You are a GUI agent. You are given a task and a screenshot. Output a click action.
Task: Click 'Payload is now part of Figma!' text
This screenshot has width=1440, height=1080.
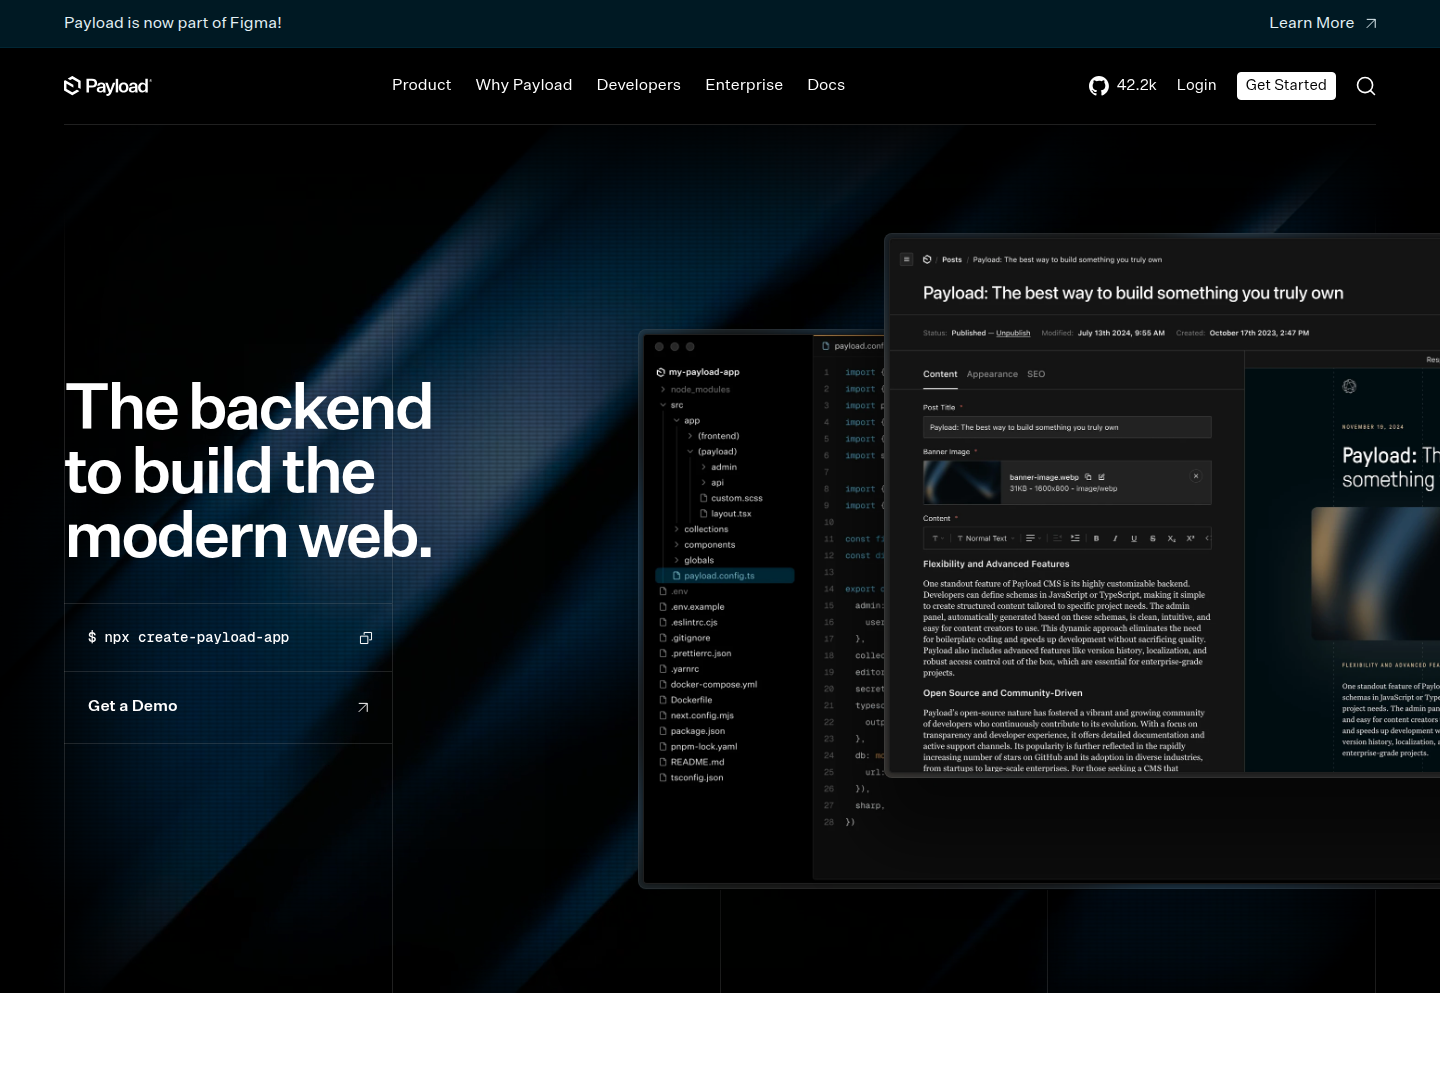coord(173,23)
